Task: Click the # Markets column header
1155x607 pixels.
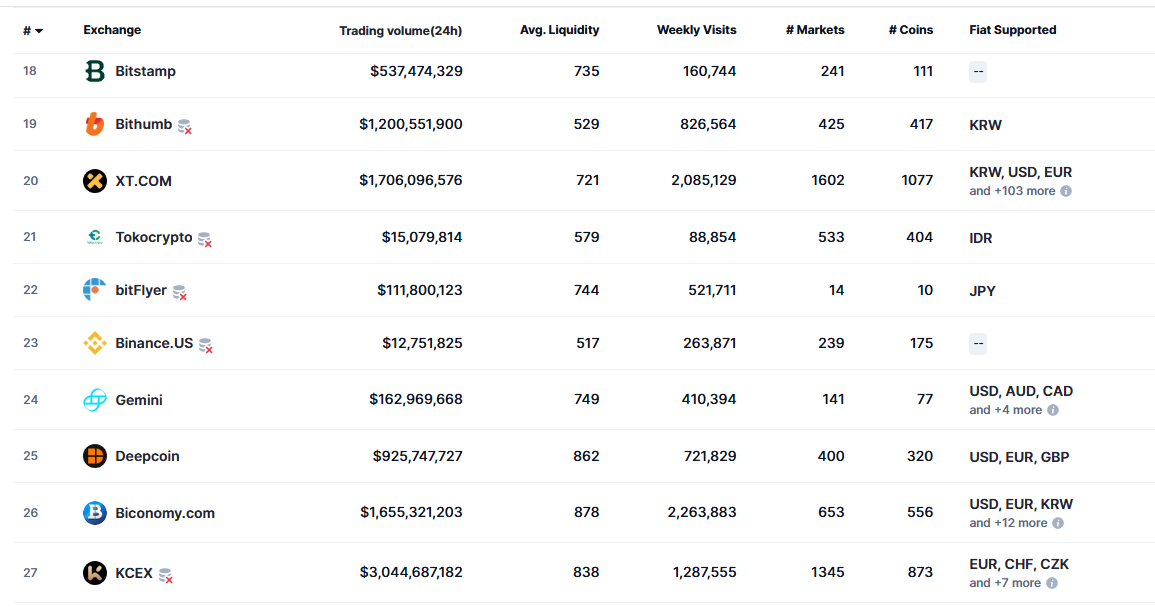Action: 815,30
